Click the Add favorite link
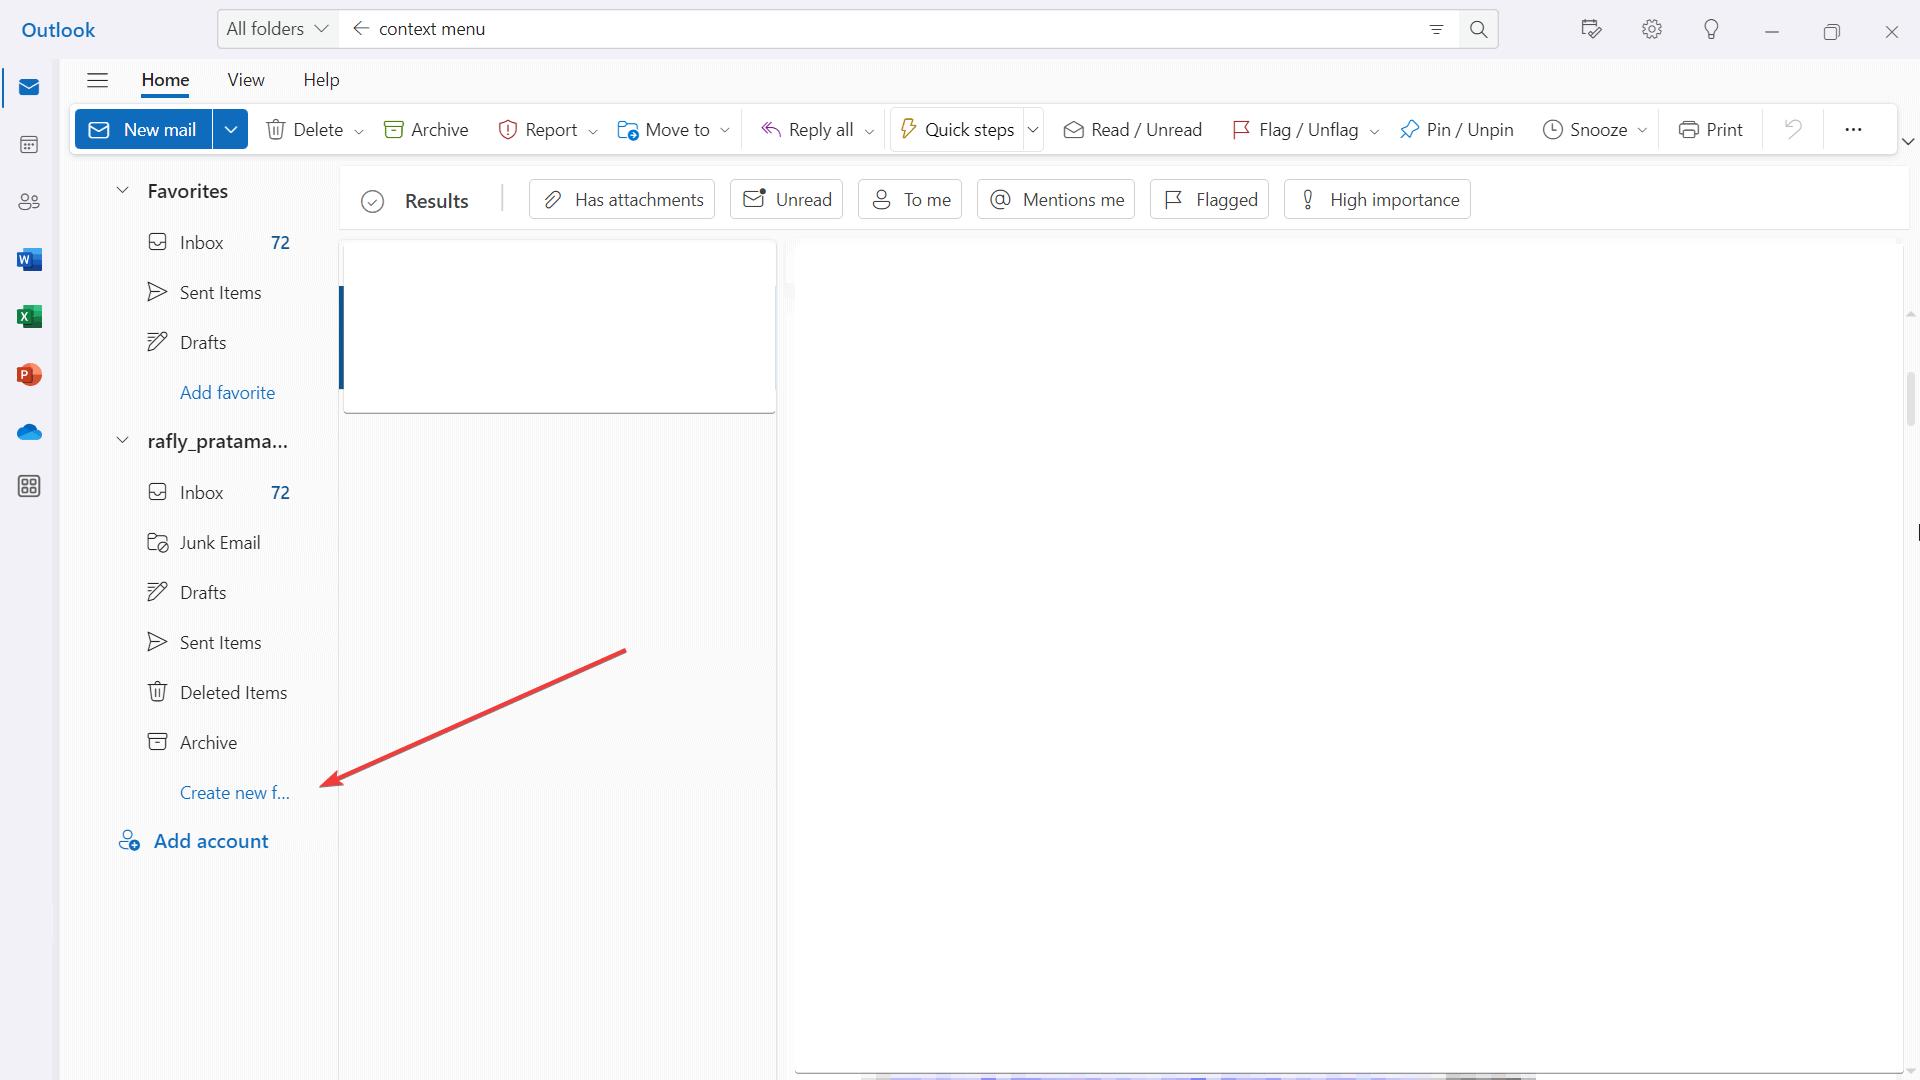The image size is (1920, 1080). pos(227,393)
